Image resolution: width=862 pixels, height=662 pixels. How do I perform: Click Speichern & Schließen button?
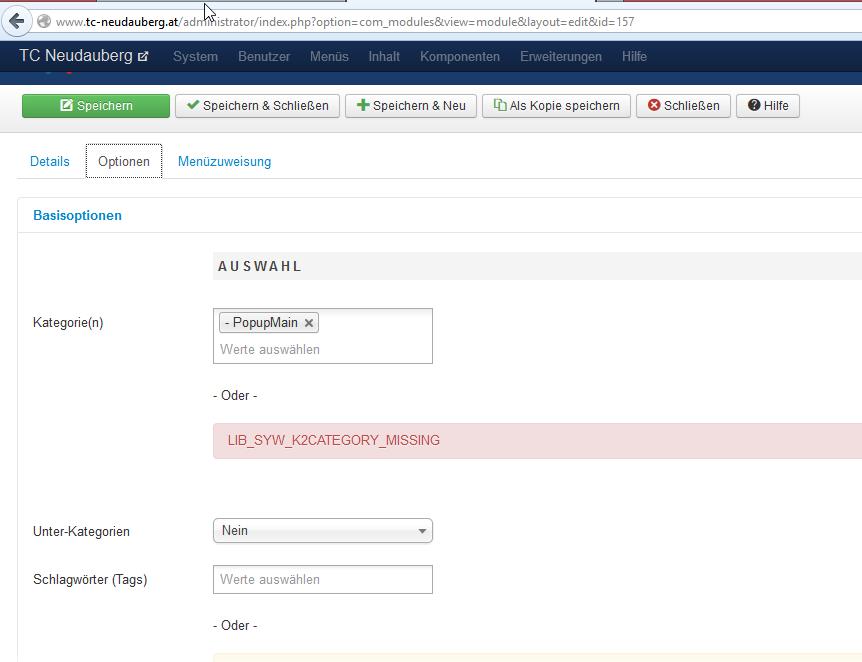[x=258, y=106]
